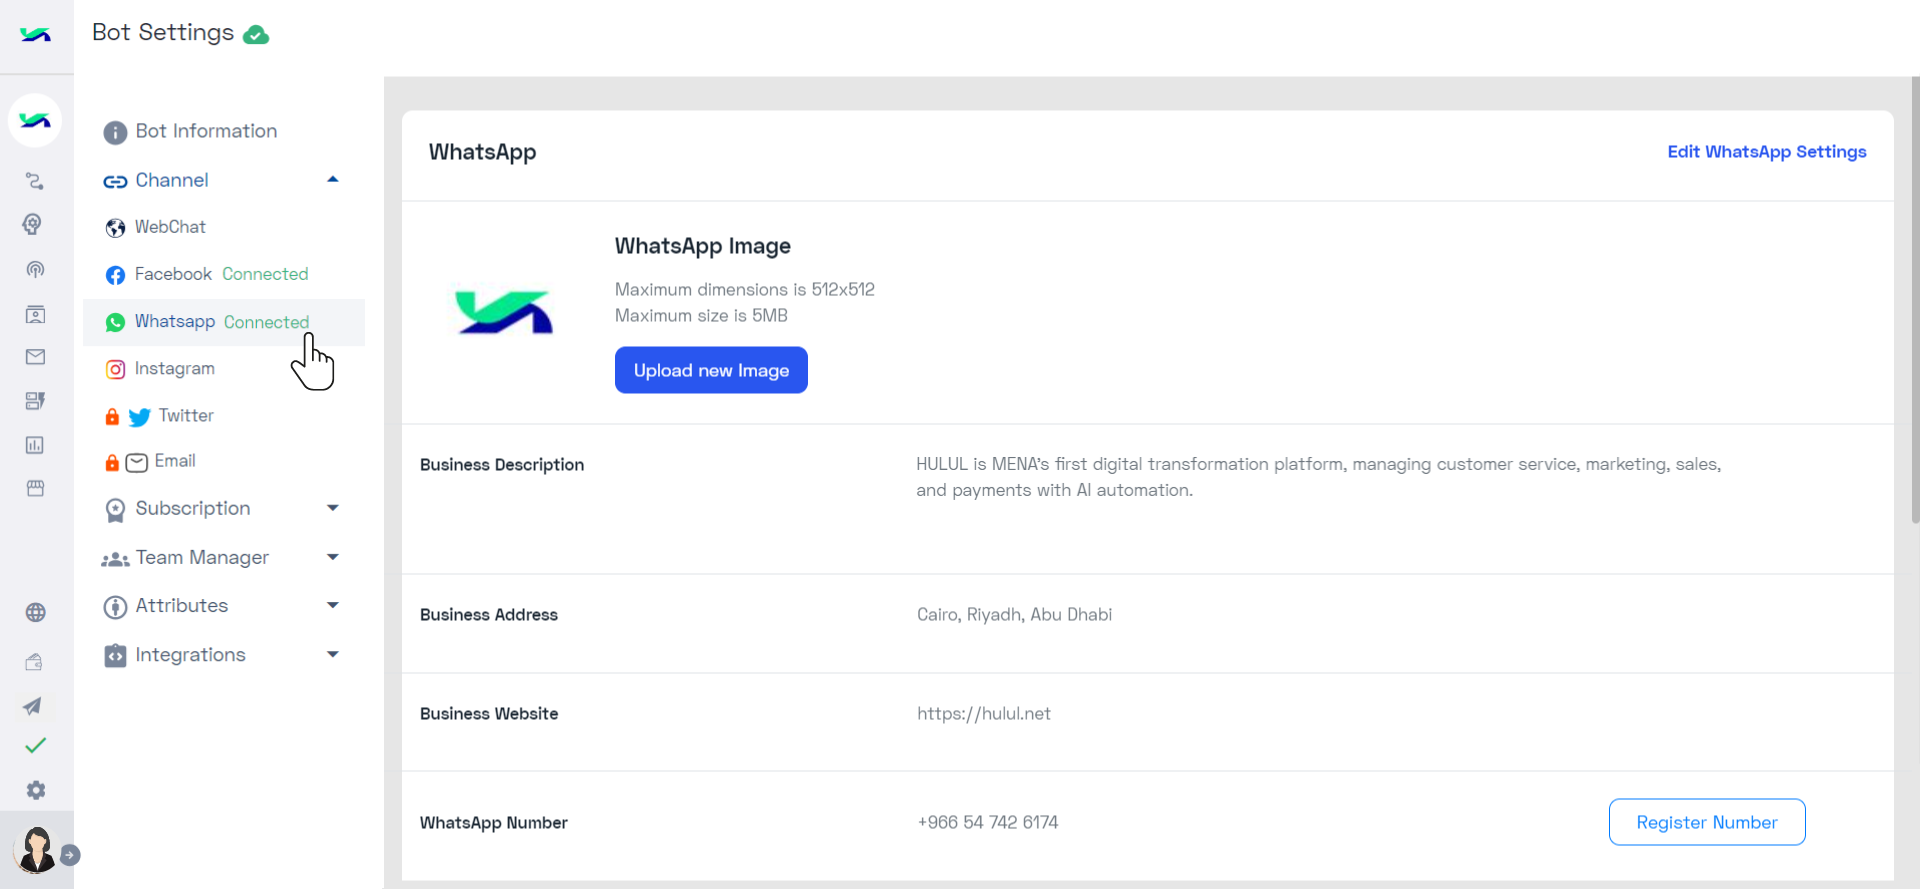Select the Whatsapp channel entry
Image resolution: width=1920 pixels, height=889 pixels.
224,322
